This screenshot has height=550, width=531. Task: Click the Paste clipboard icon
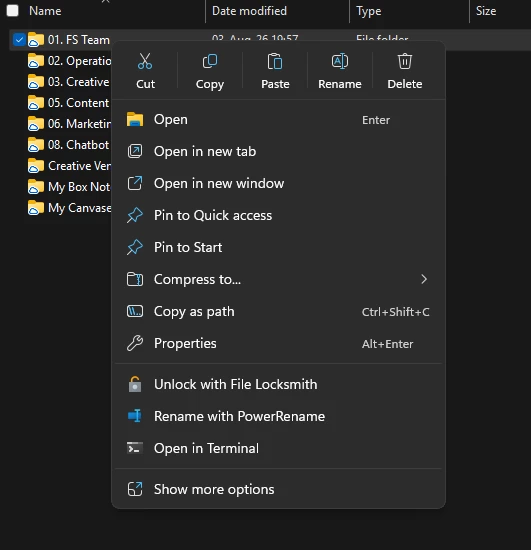[x=275, y=61]
